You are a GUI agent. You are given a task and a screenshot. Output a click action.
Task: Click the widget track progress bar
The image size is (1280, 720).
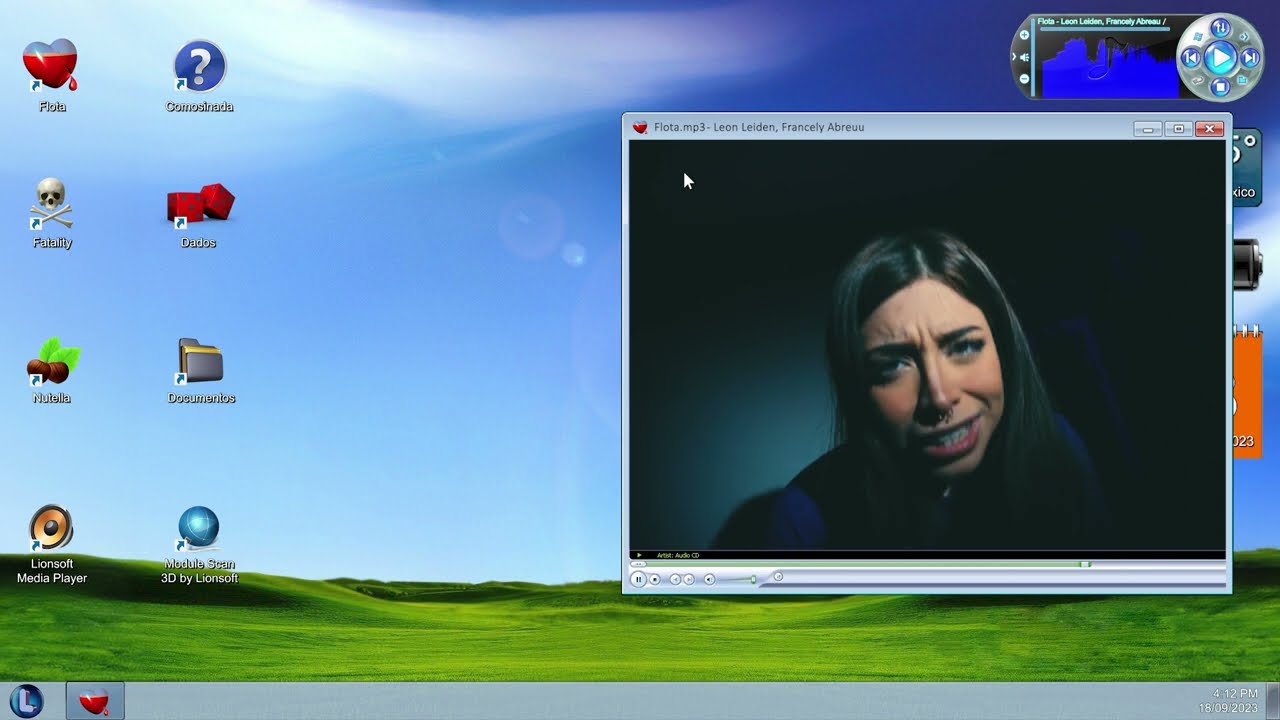tap(1105, 29)
